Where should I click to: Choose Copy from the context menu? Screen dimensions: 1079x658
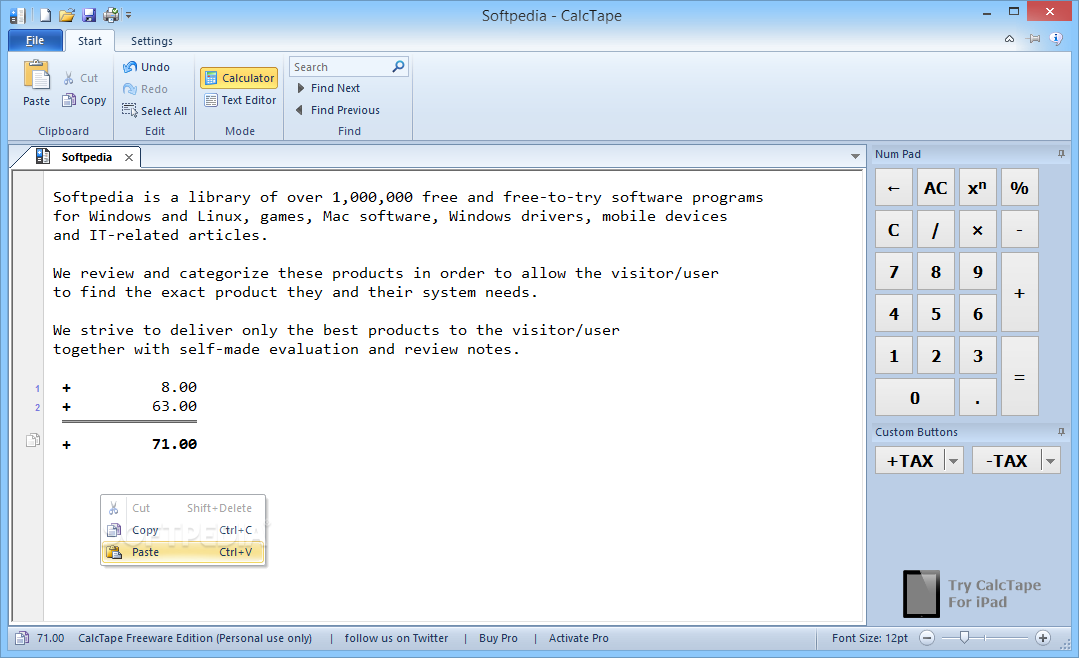click(x=183, y=530)
